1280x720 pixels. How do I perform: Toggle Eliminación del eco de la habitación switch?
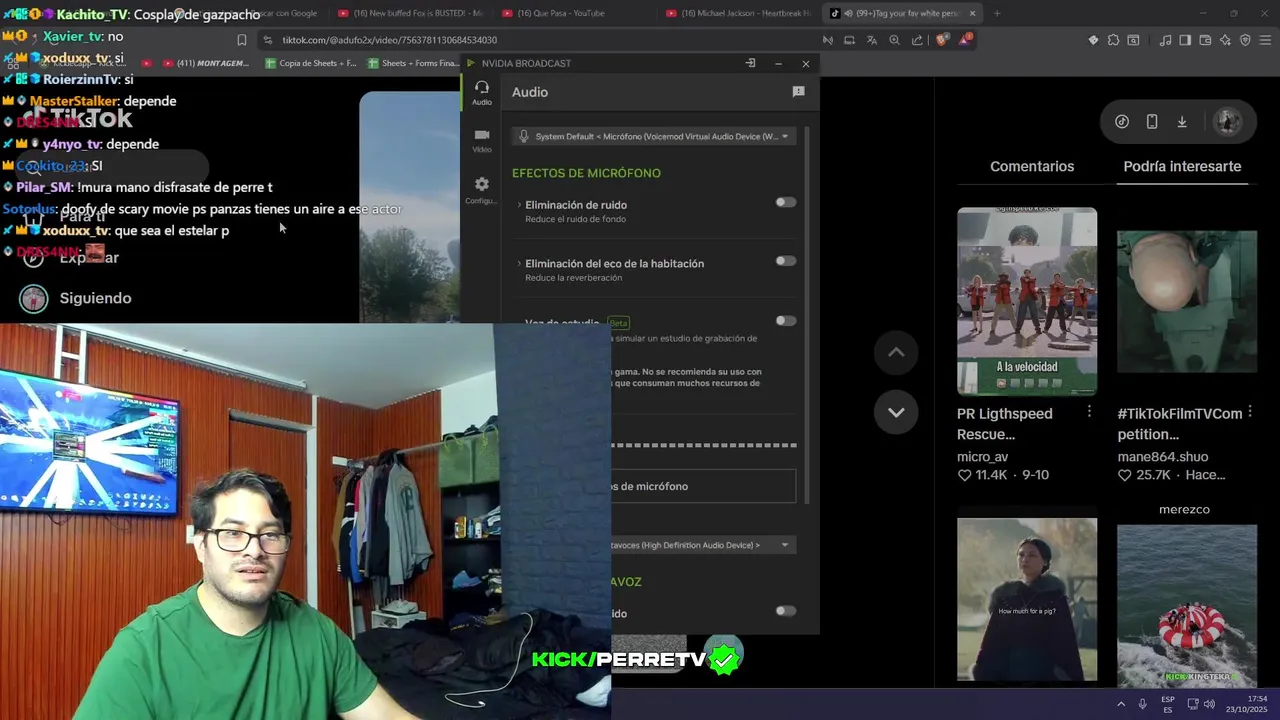(x=786, y=261)
